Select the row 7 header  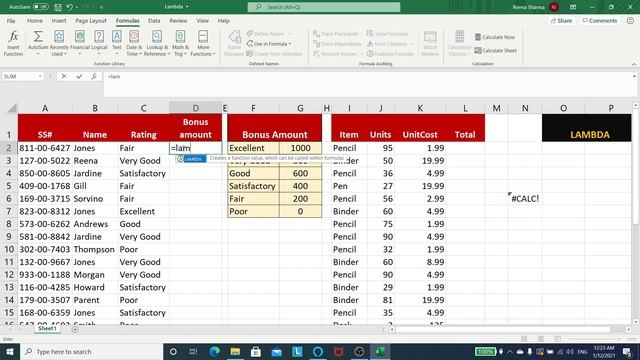[9, 211]
